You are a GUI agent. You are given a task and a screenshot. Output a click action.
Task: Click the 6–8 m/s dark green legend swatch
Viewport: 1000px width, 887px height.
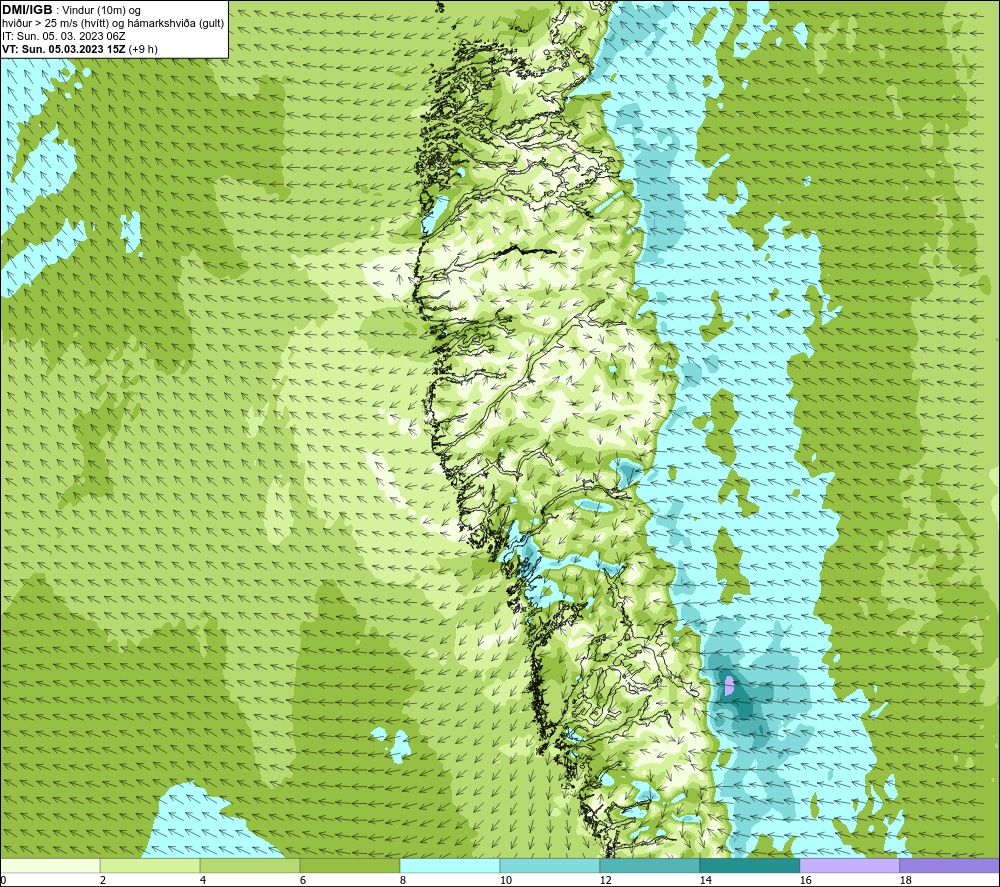[x=350, y=866]
